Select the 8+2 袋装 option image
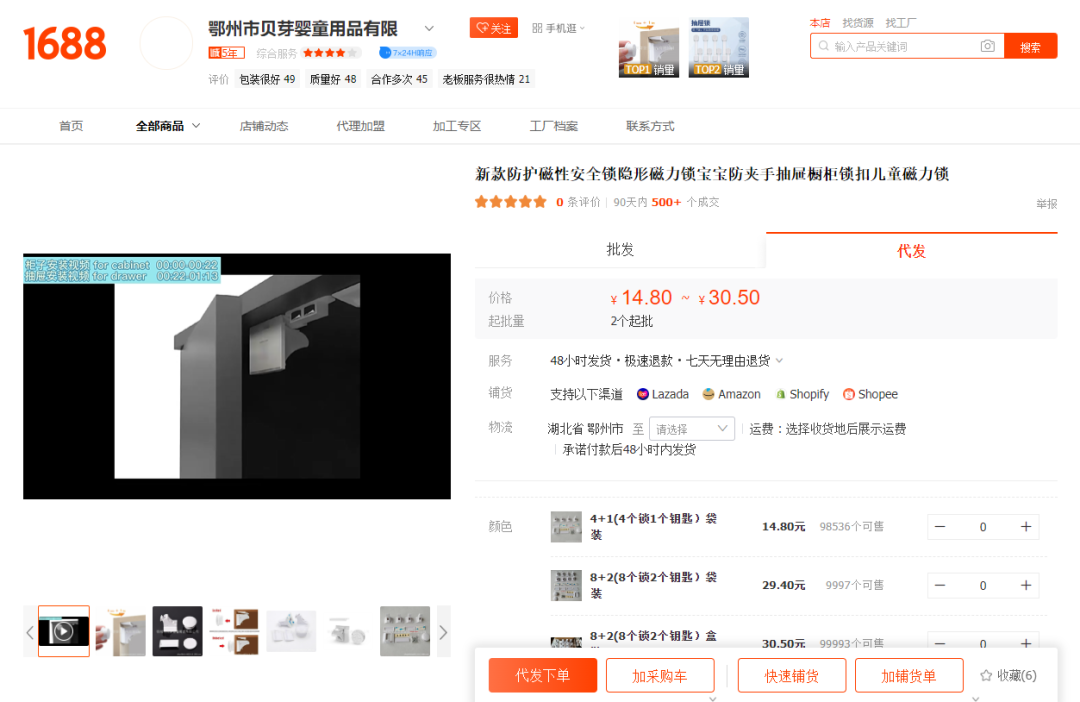This screenshot has width=1080, height=702. point(566,586)
